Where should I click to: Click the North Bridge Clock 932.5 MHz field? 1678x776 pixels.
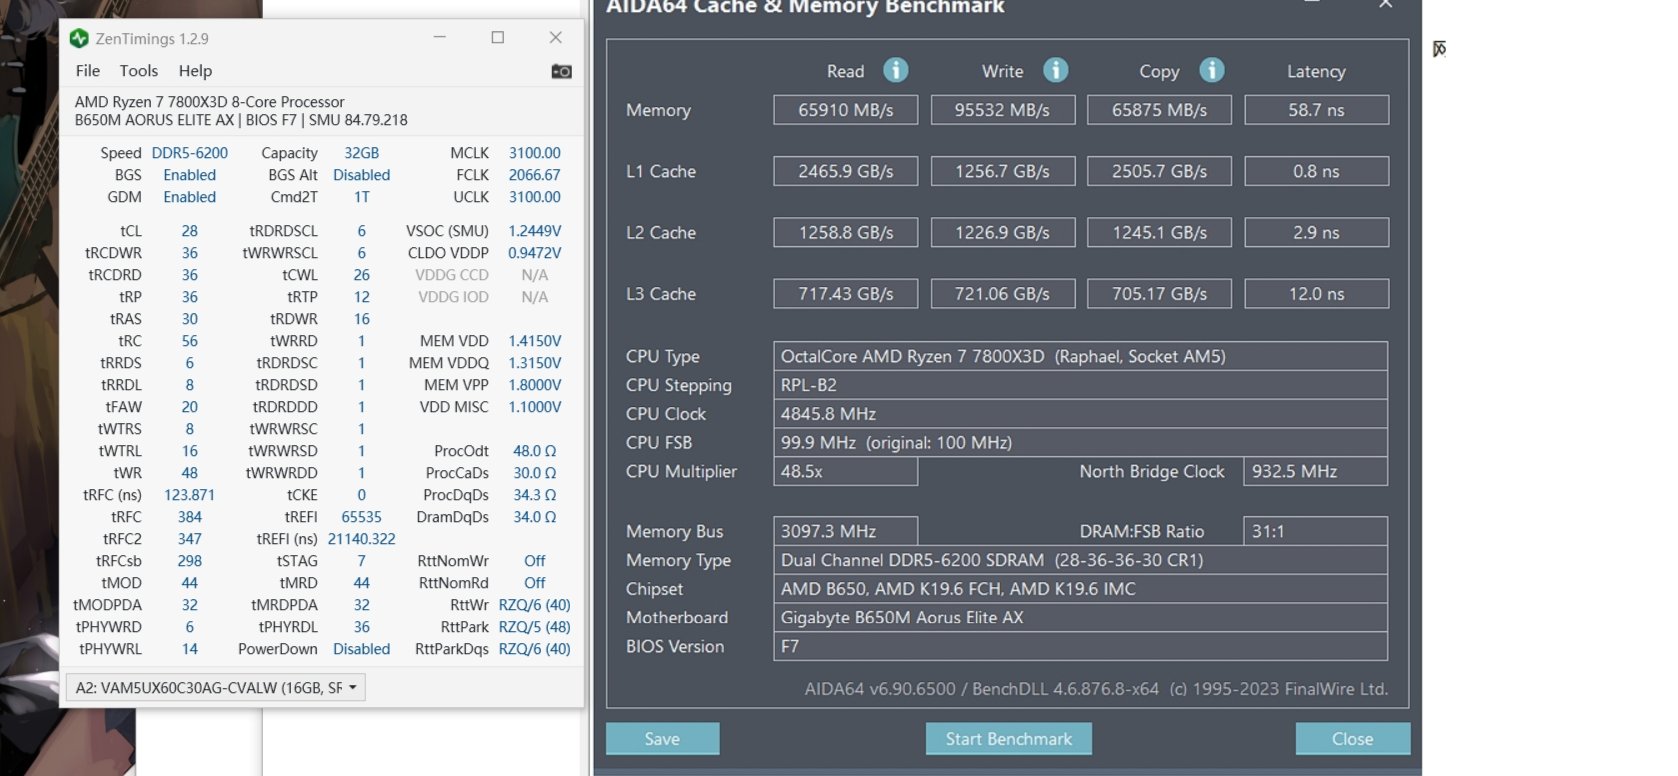1315,471
